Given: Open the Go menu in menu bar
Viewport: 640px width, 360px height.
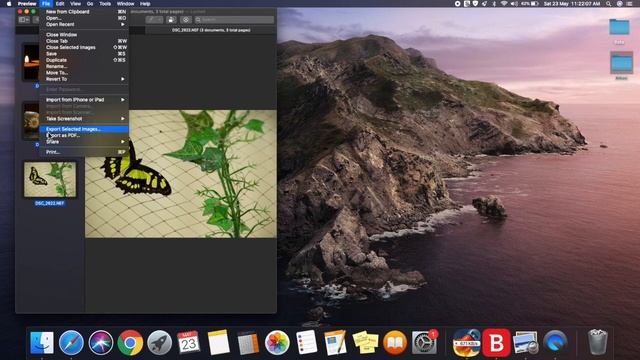Looking at the screenshot, I should [90, 4].
